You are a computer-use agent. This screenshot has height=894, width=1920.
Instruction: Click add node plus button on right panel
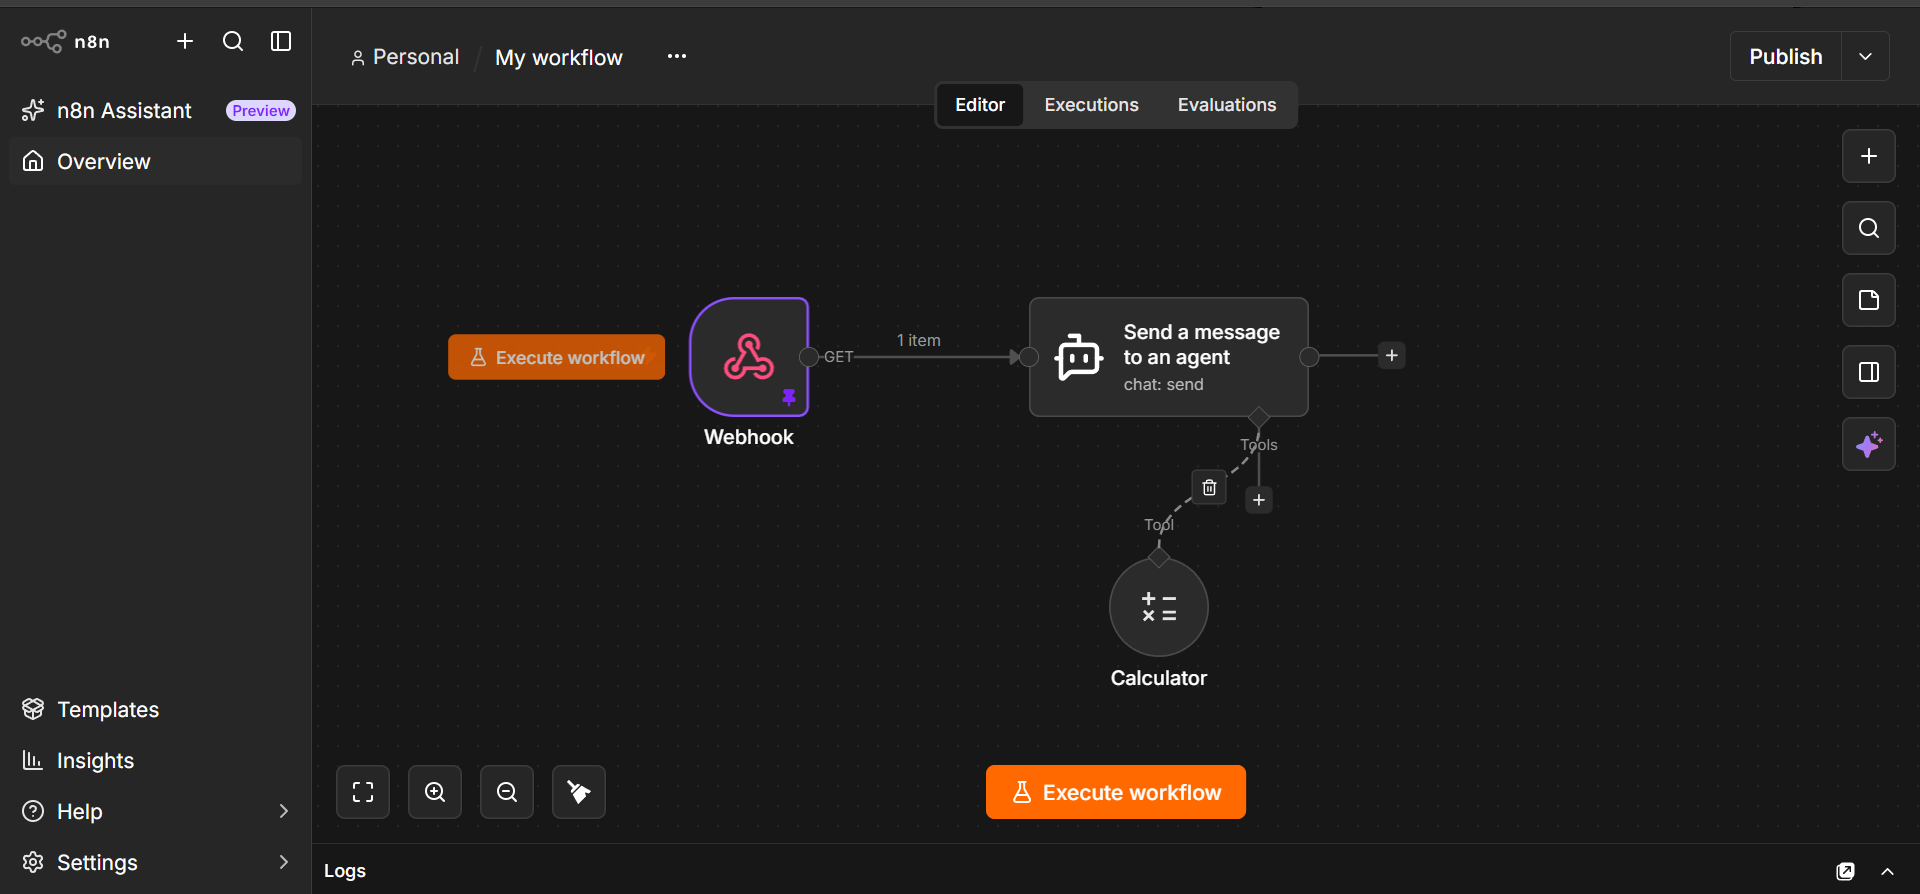point(1869,156)
